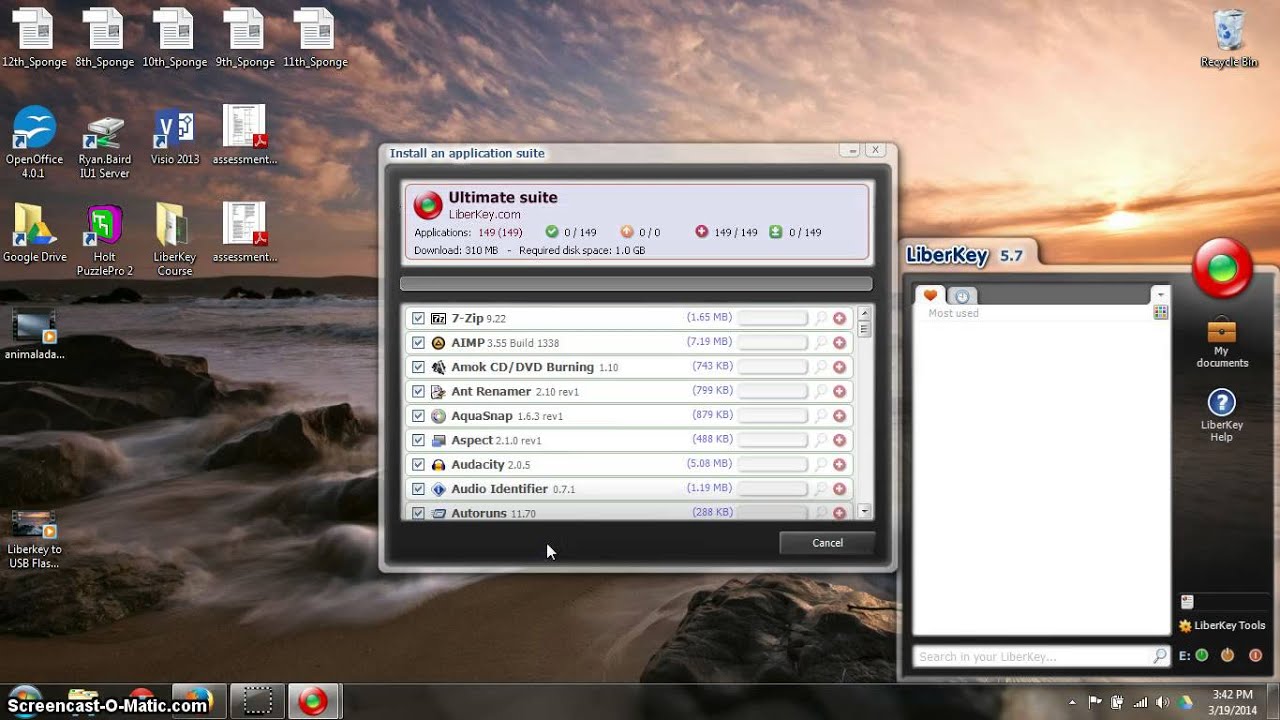
Task: Click the red plus icon for Audacity
Action: (x=839, y=465)
